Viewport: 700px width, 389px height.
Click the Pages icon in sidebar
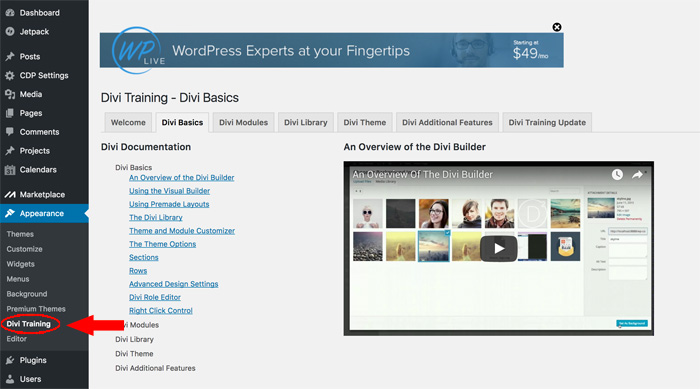click(10, 113)
